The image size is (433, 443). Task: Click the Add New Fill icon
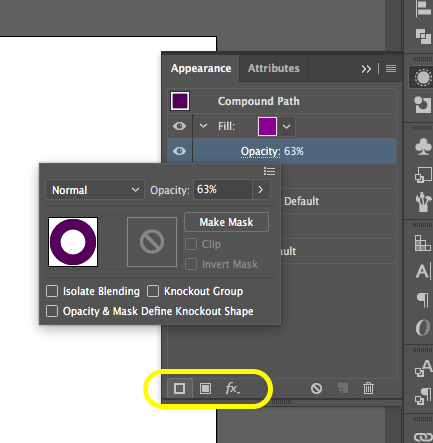click(x=205, y=388)
